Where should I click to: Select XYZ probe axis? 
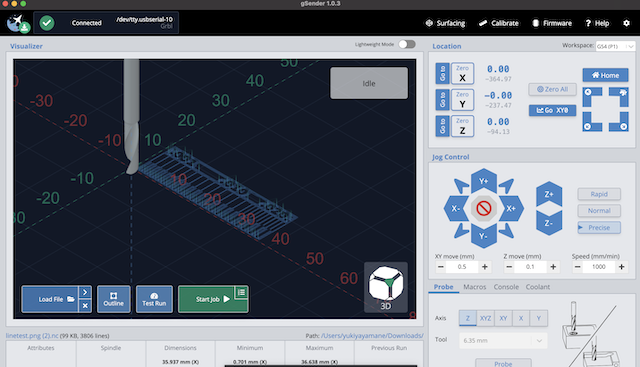[485, 318]
